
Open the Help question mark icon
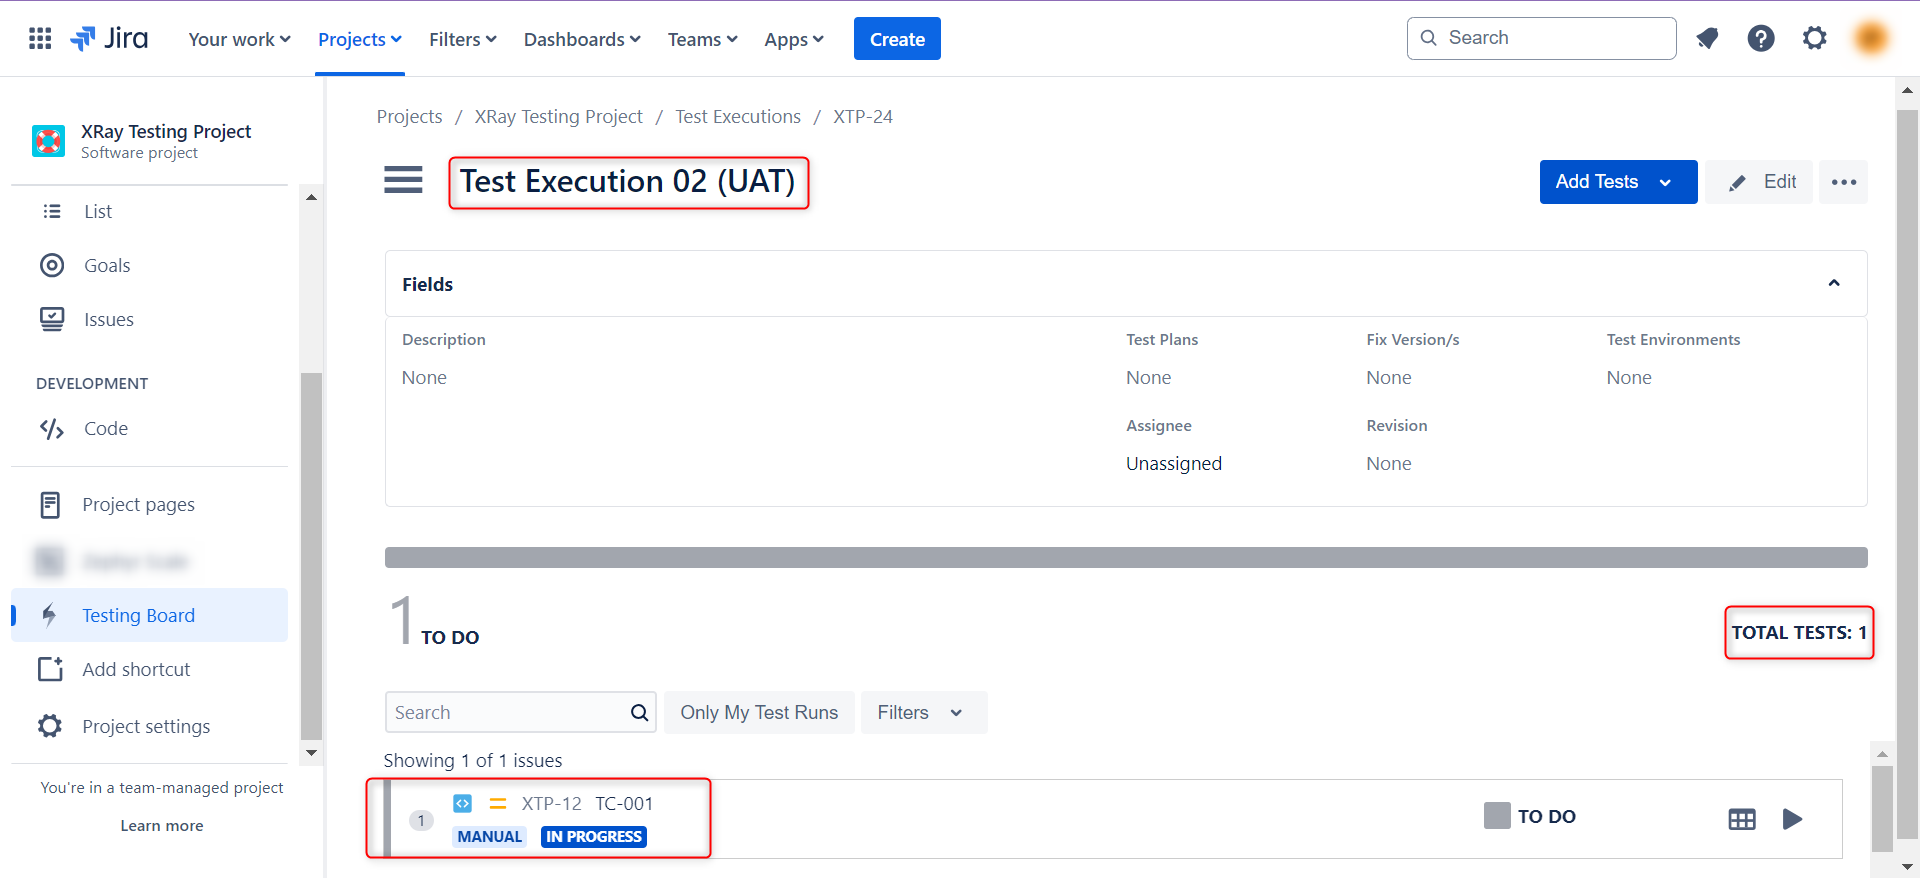click(x=1760, y=39)
